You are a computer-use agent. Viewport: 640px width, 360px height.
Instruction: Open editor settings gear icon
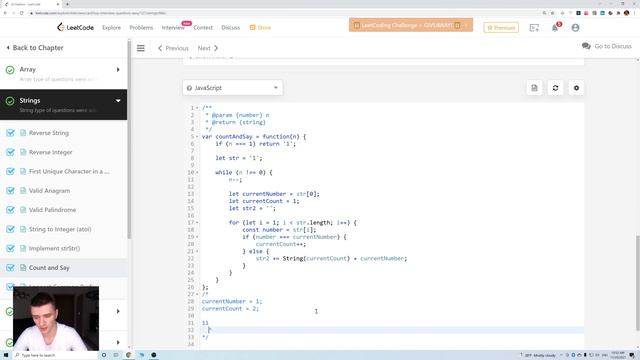click(x=576, y=88)
